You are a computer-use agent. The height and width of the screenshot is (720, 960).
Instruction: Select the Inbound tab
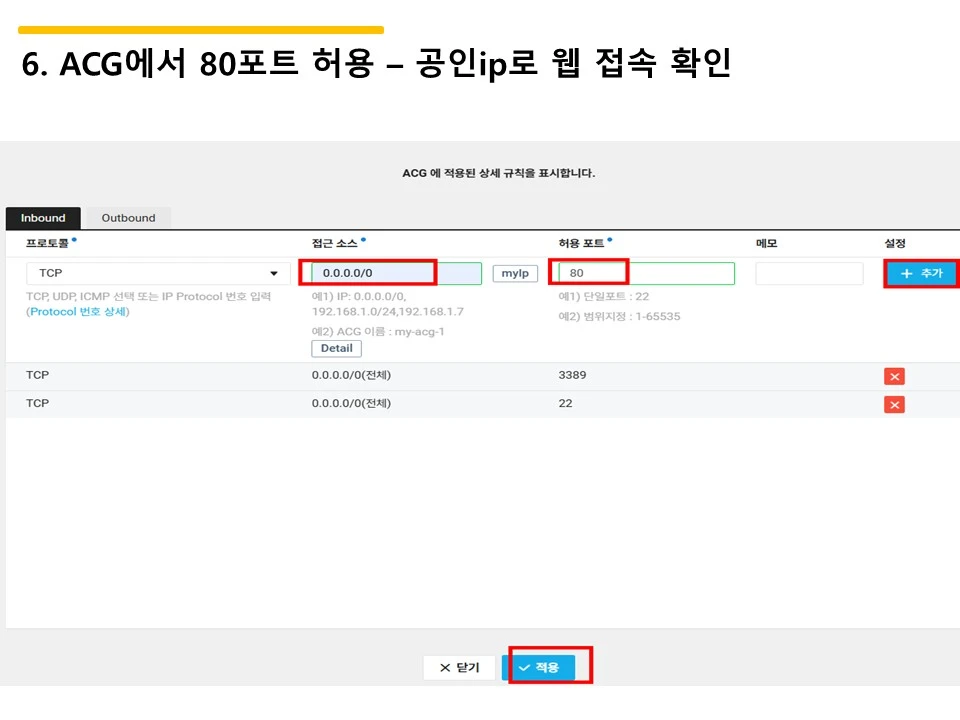pos(42,217)
